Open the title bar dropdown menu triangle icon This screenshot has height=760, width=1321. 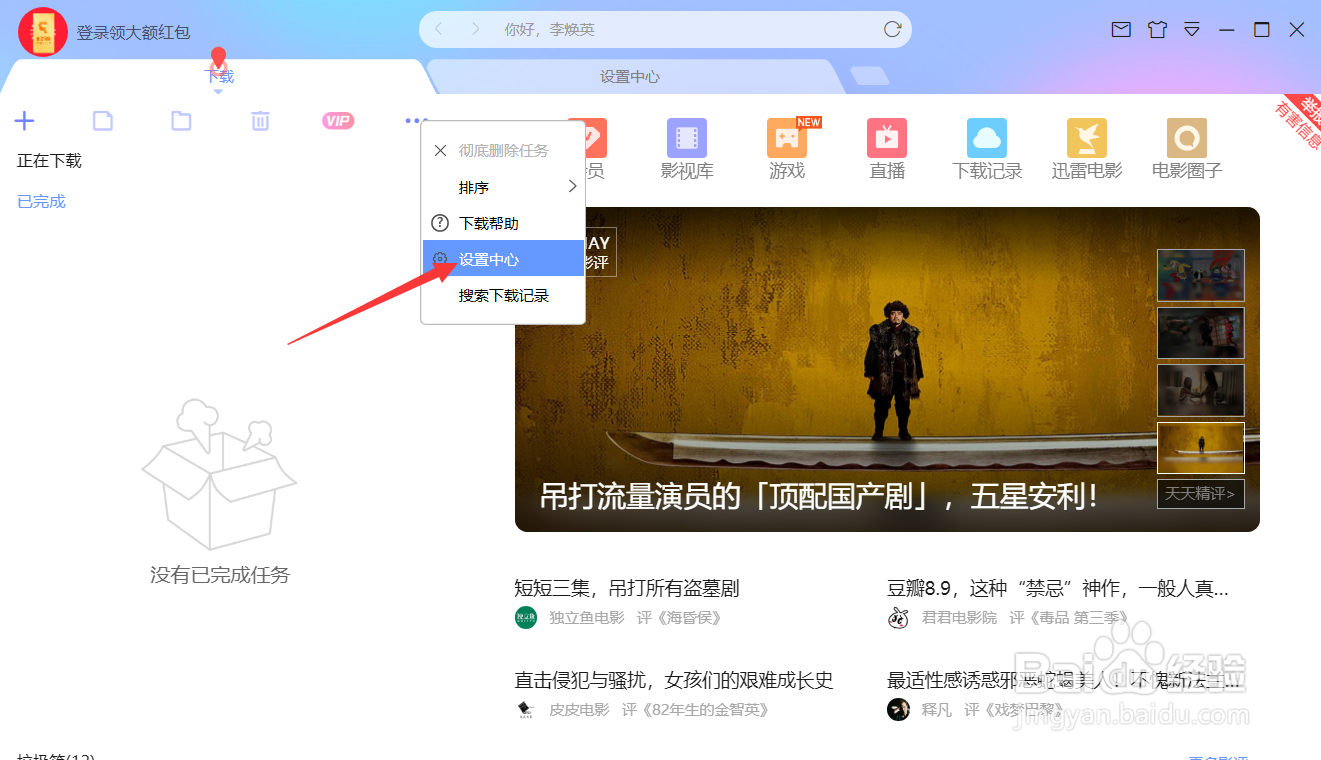[x=1191, y=30]
